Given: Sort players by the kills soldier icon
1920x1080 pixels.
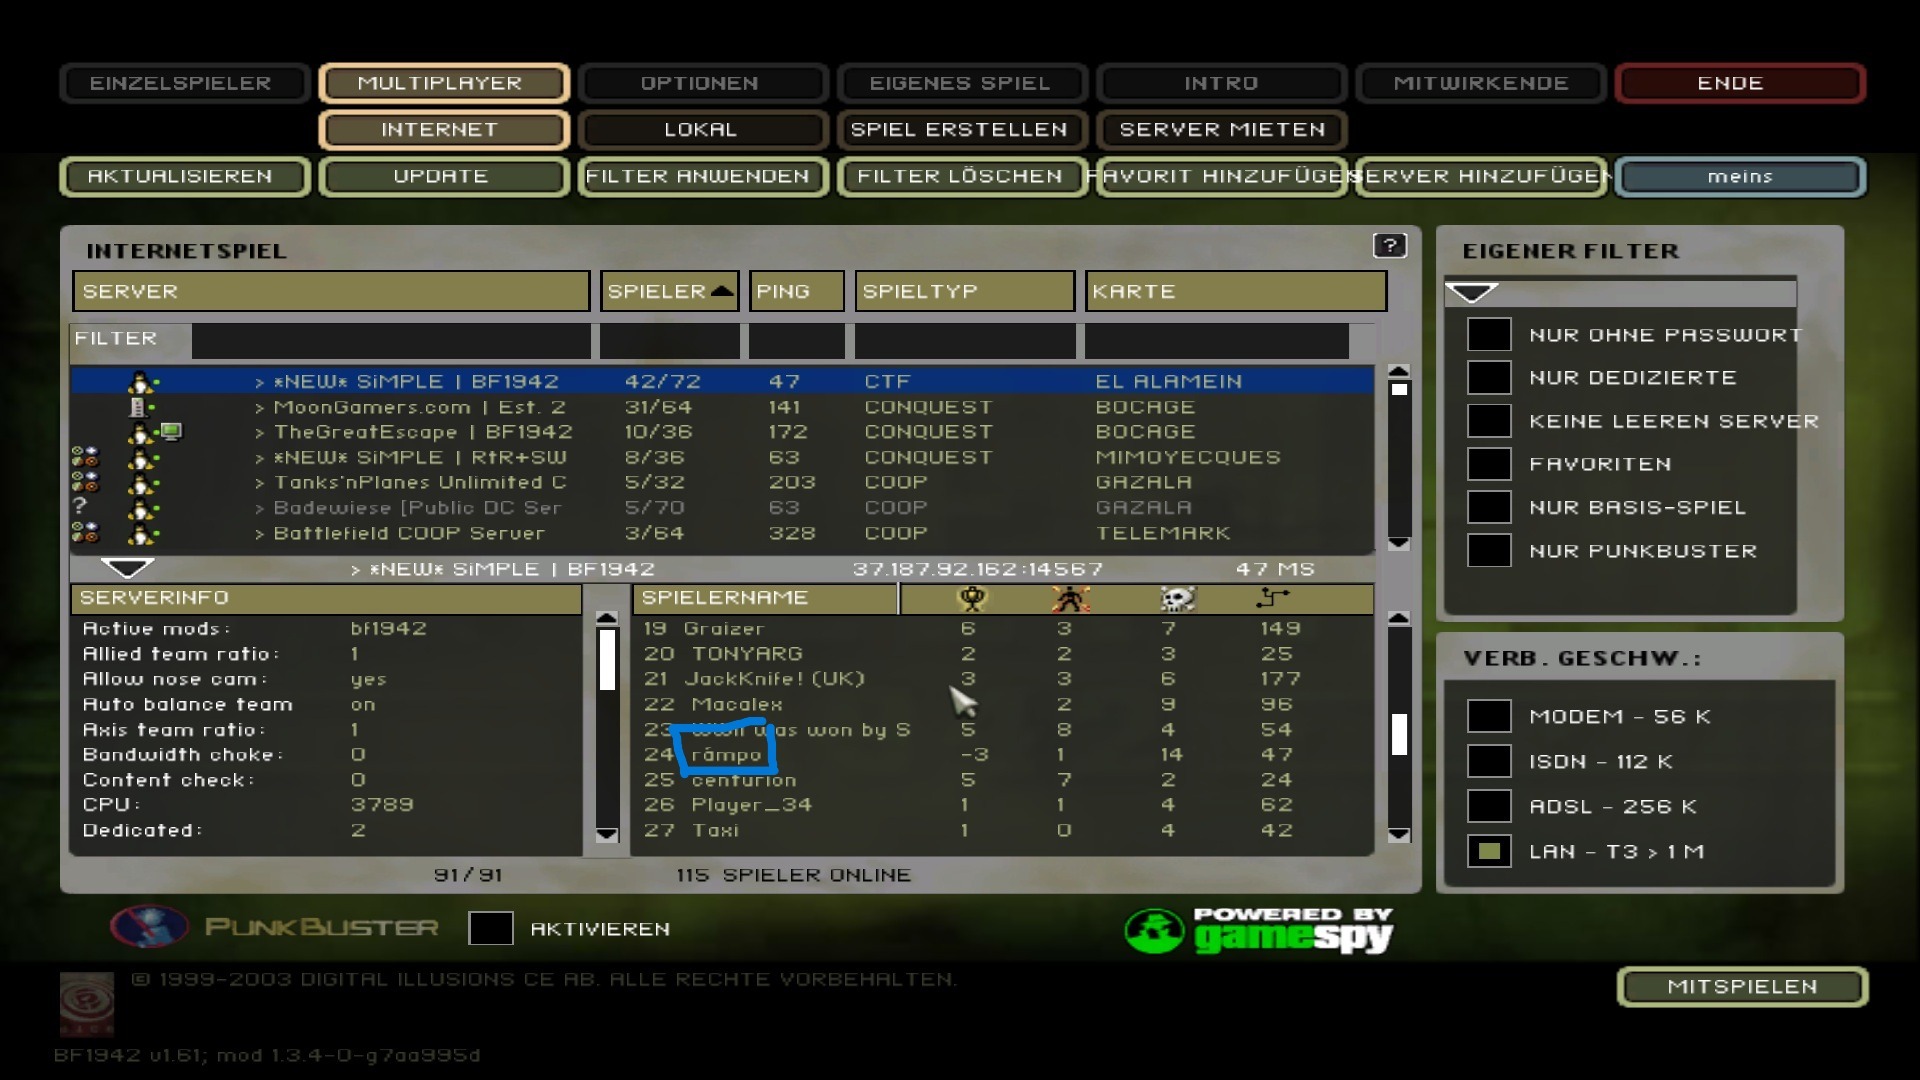Looking at the screenshot, I should pos(1070,598).
